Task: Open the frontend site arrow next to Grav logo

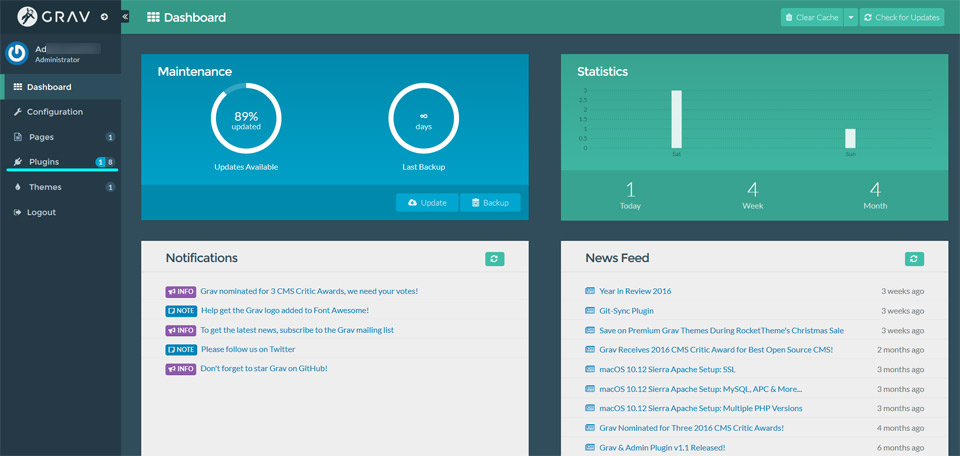Action: [x=104, y=17]
